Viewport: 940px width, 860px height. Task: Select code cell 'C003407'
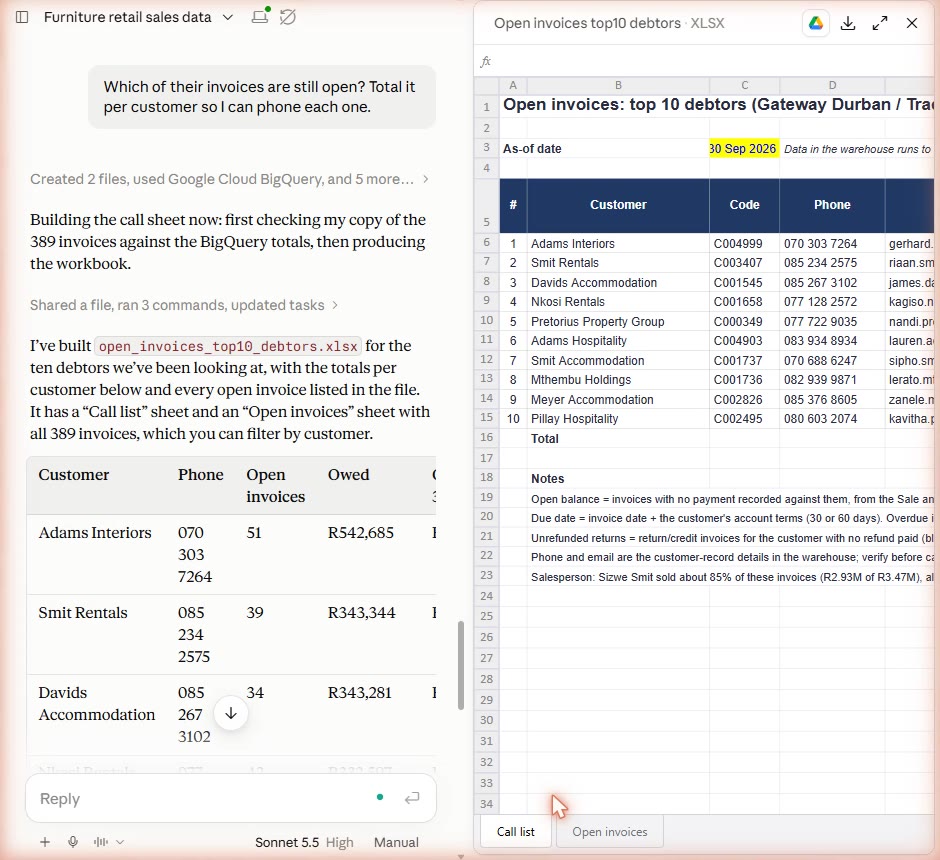pyautogui.click(x=745, y=262)
